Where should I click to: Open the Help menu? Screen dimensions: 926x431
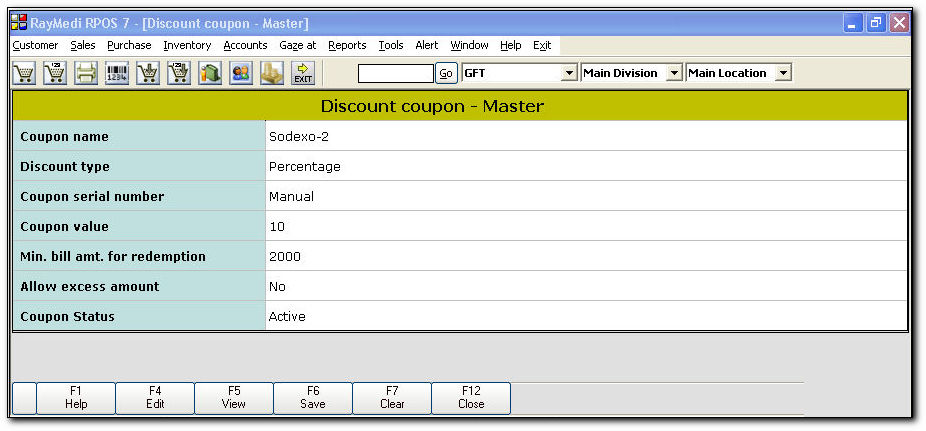(x=511, y=45)
